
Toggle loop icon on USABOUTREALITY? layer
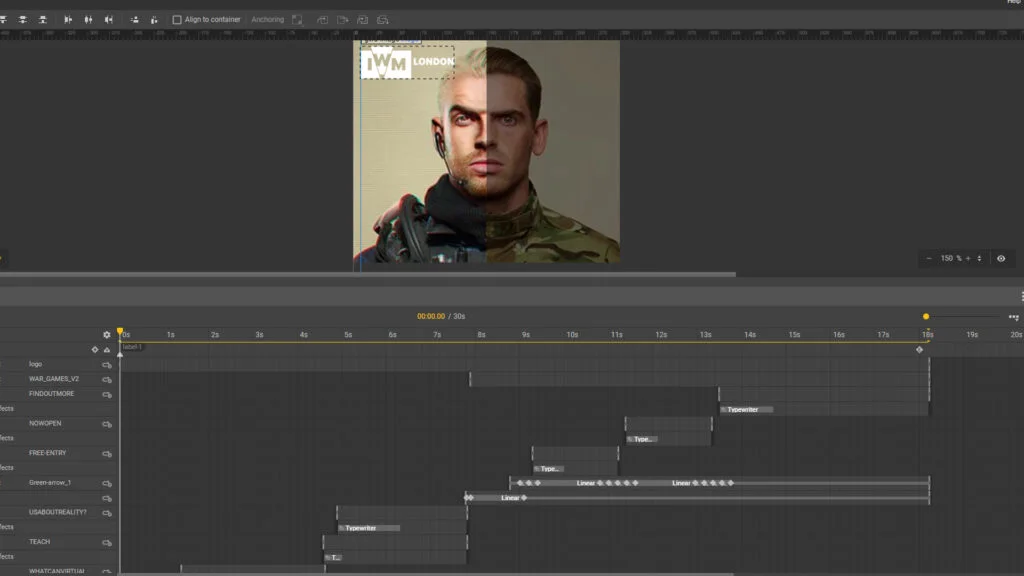107,513
